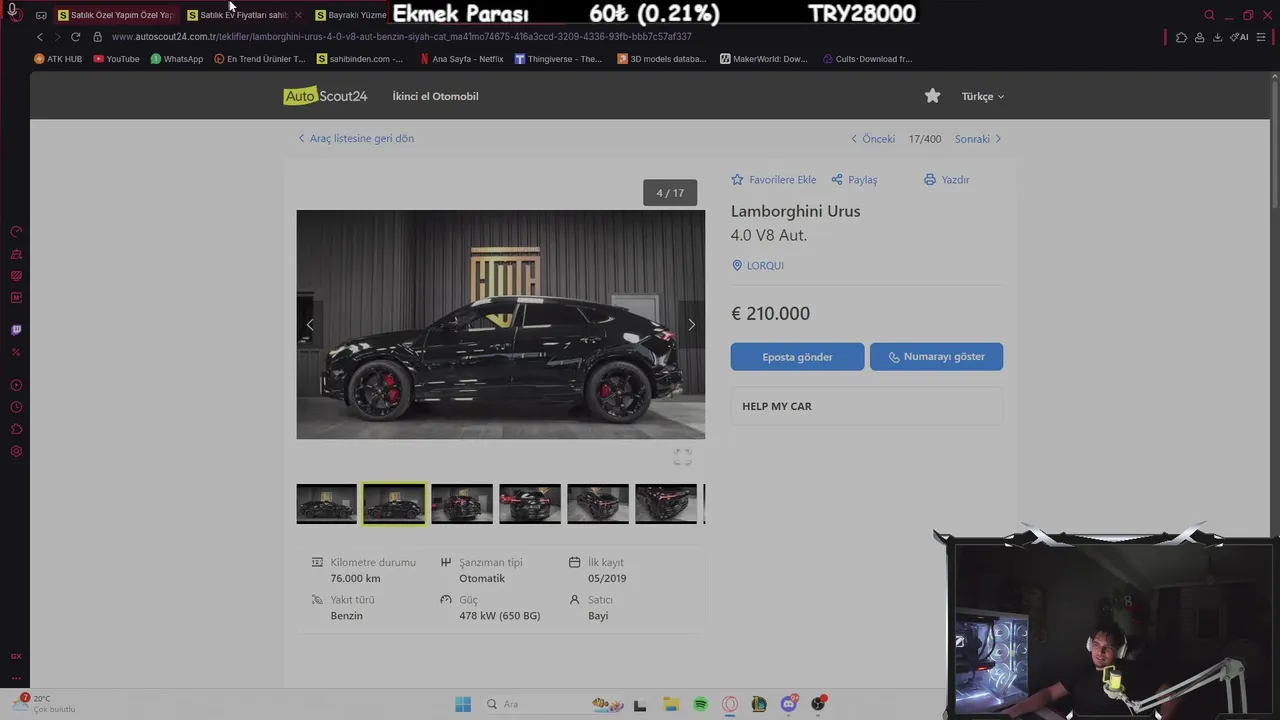This screenshot has width=1280, height=720.
Task: Click the Numarayı göster button
Action: 936,357
